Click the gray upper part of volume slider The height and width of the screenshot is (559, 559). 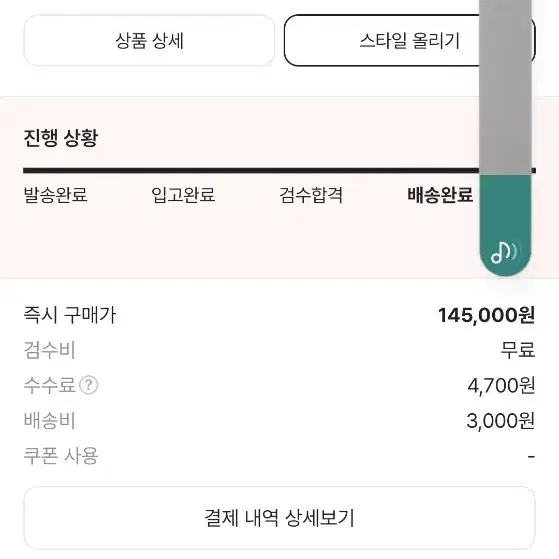505,87
